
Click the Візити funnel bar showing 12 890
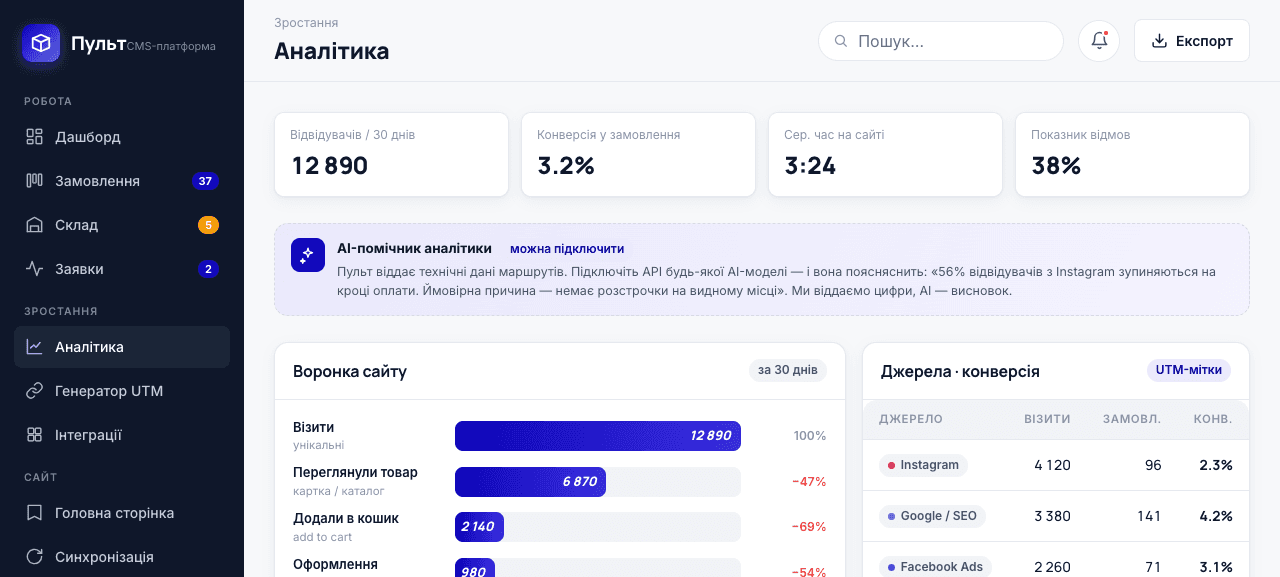(598, 436)
